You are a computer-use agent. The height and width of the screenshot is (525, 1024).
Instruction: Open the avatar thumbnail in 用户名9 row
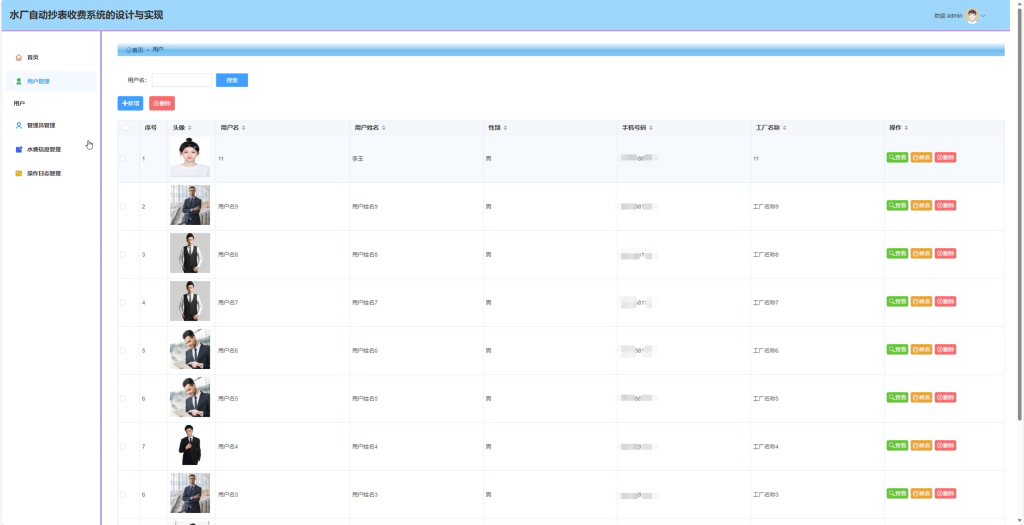190,205
